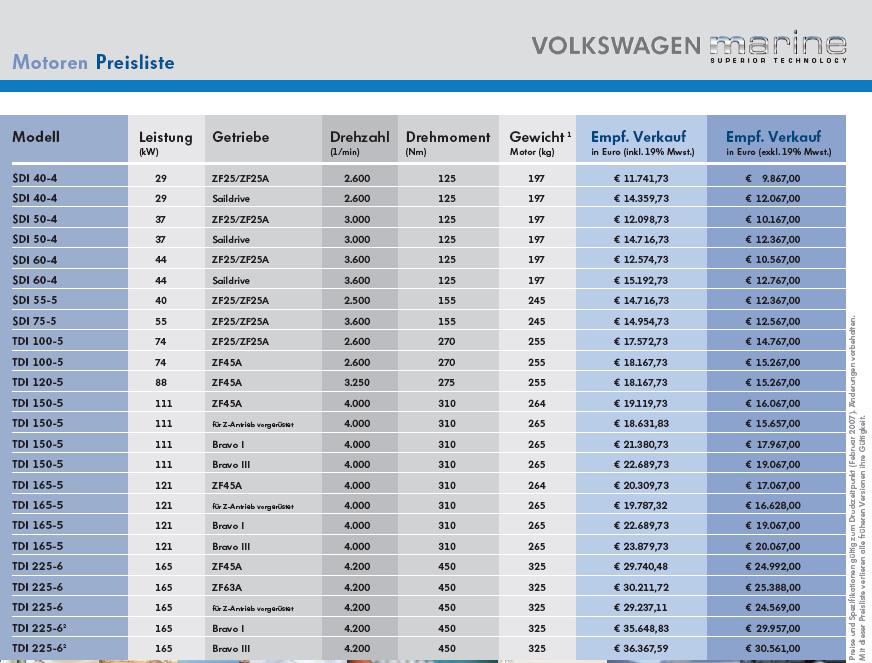Click the price "€ 19.119,73"
Viewport: 872px width, 663px height.
[x=641, y=403]
